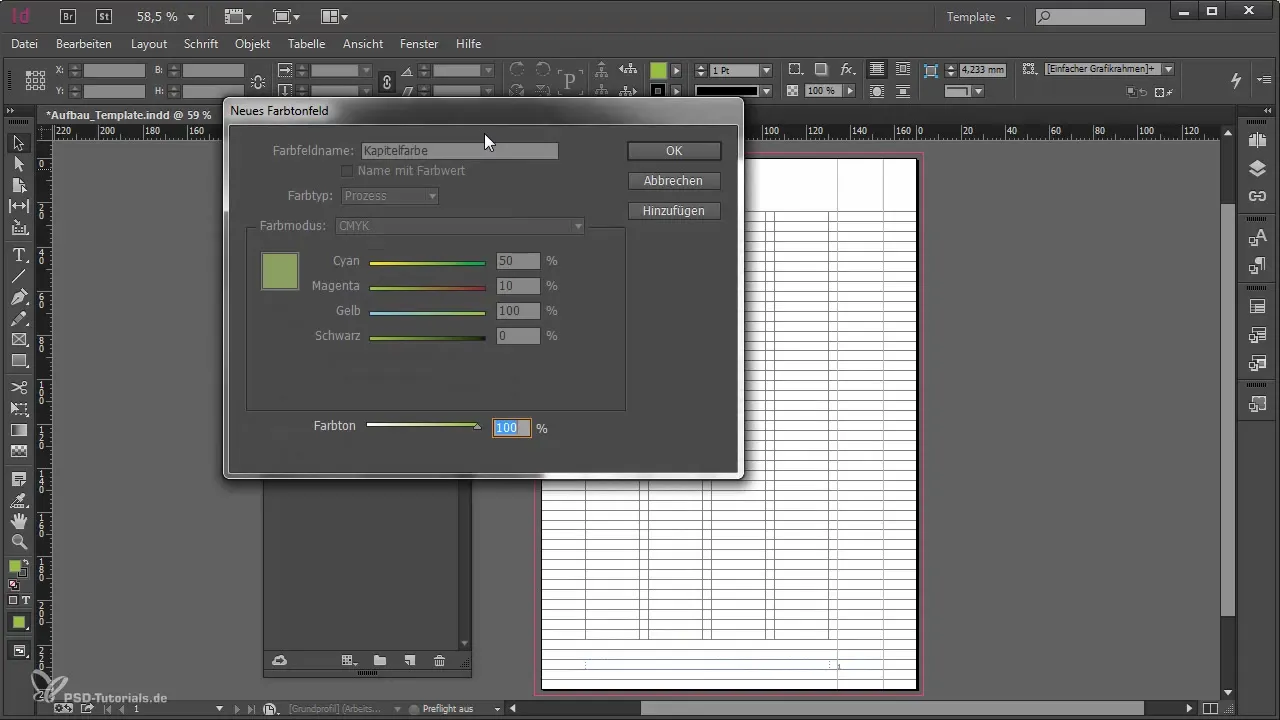Open the stroke weight 1 Pt dropdown
The height and width of the screenshot is (720, 1280).
pyautogui.click(x=766, y=70)
